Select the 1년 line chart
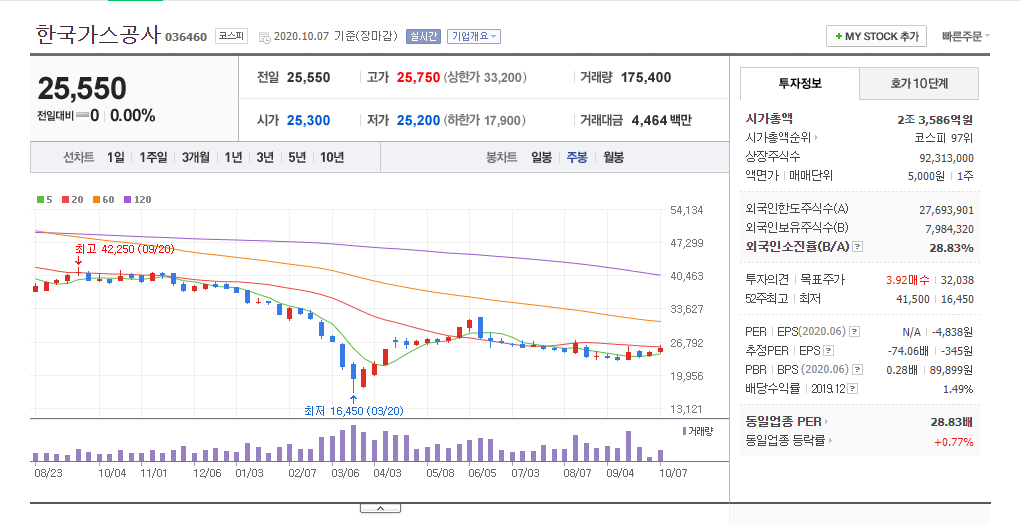 (x=233, y=157)
